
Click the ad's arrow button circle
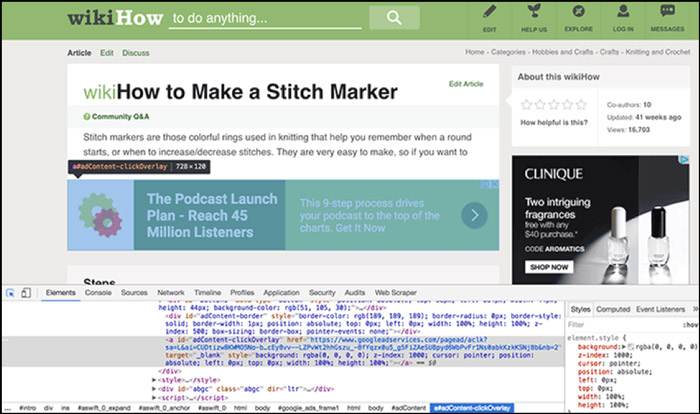[x=474, y=215]
